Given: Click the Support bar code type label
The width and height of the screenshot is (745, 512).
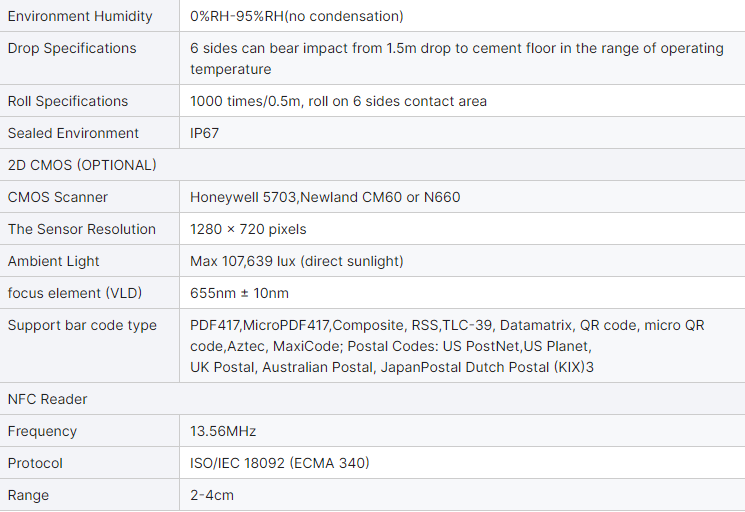Looking at the screenshot, I should tap(82, 325).
